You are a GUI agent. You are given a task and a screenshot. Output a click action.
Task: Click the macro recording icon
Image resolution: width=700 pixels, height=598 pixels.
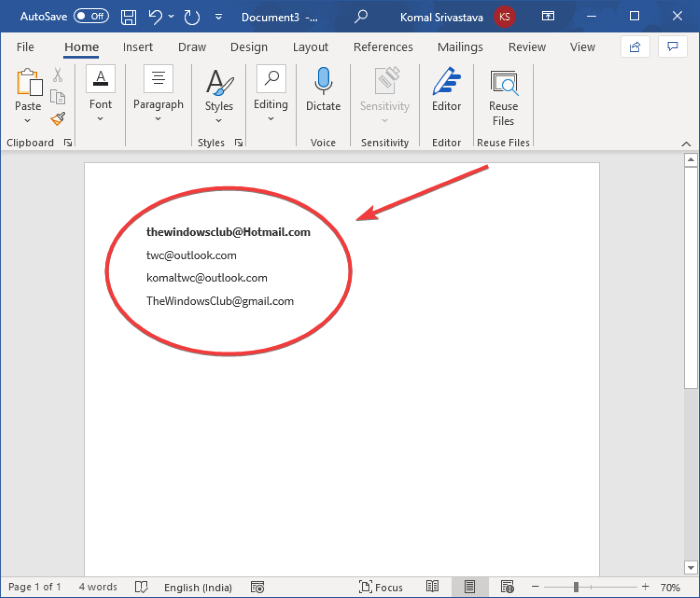(258, 587)
